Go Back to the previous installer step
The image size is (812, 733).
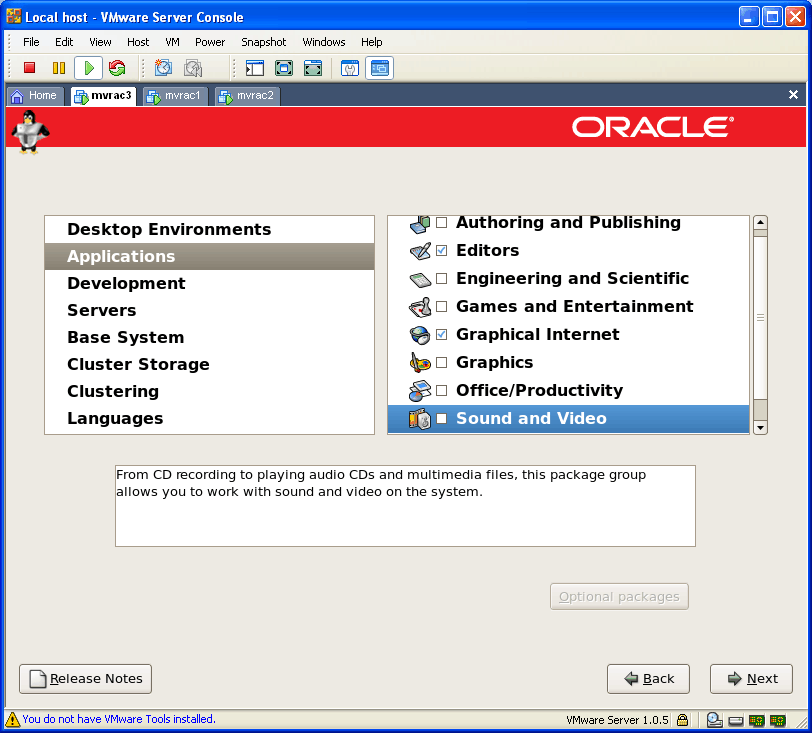tap(648, 679)
